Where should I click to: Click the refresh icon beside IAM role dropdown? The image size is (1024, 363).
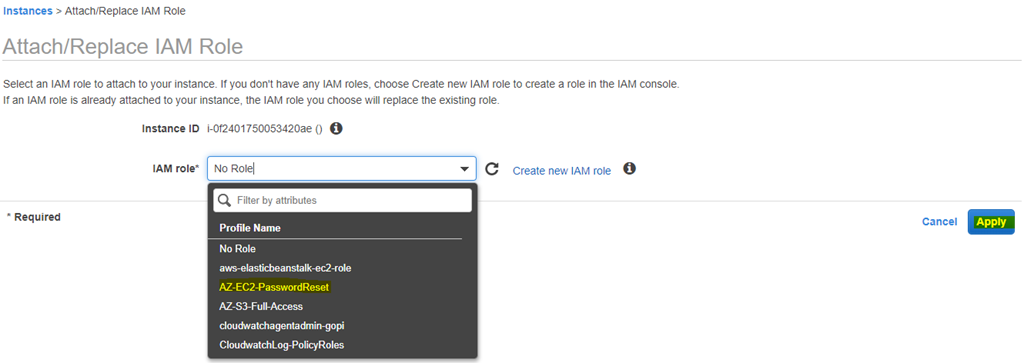click(x=492, y=169)
